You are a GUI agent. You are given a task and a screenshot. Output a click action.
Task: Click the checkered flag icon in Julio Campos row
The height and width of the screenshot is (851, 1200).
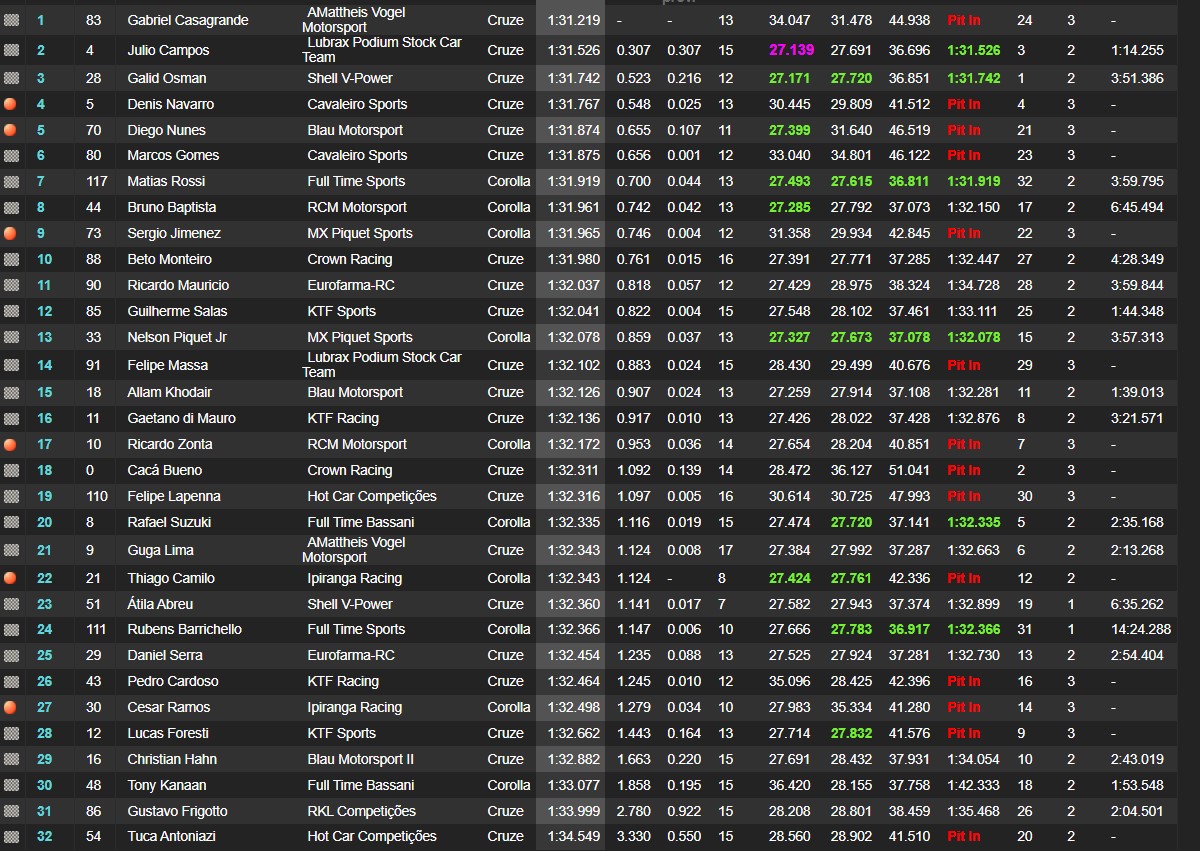click(x=11, y=50)
